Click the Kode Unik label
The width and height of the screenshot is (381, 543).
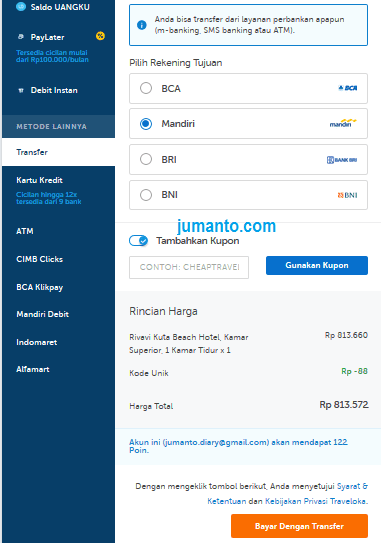[149, 373]
